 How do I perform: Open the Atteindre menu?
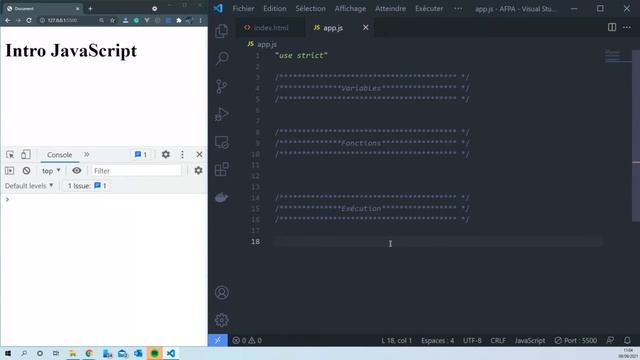[390, 8]
